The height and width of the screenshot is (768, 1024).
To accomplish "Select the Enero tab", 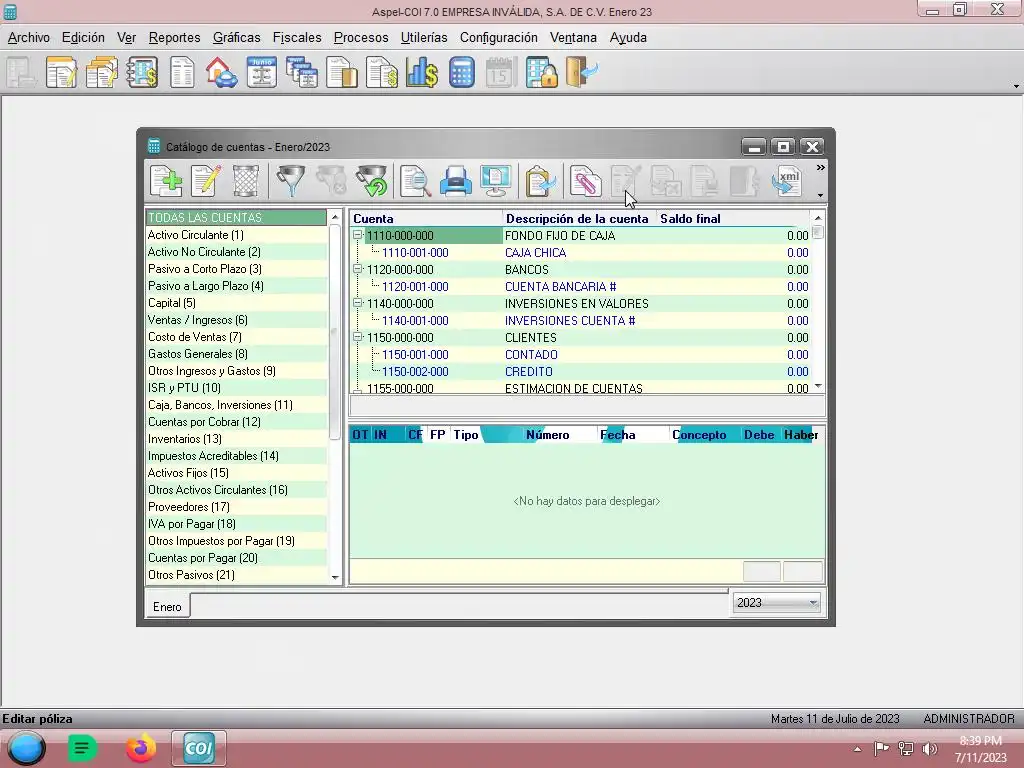I will (x=167, y=607).
